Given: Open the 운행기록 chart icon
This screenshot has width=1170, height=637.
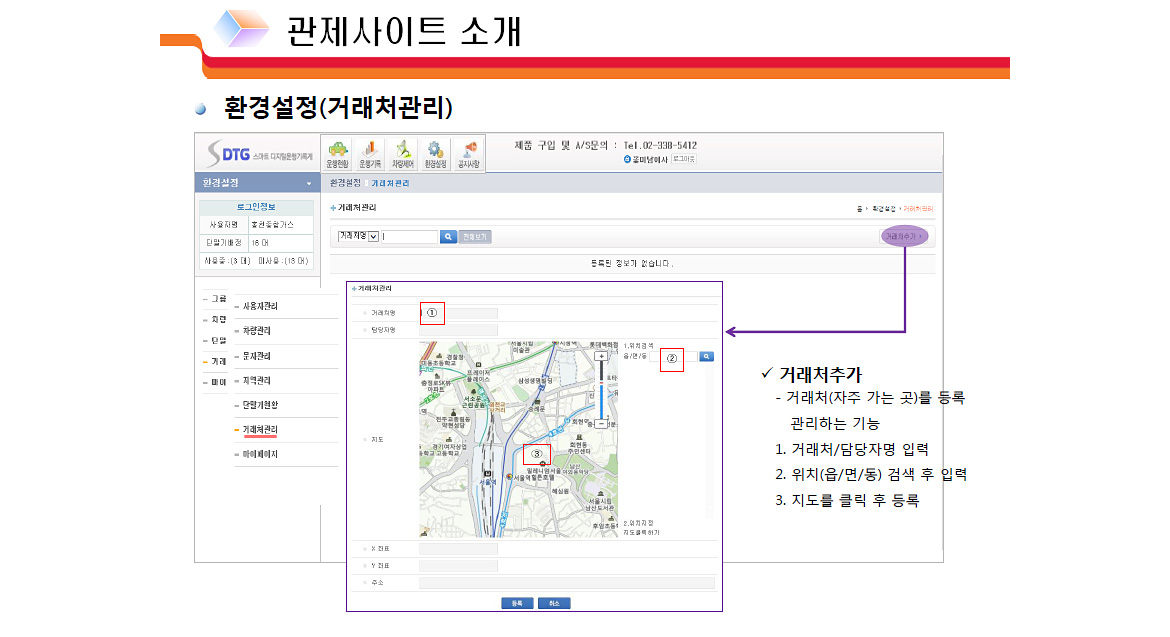Looking at the screenshot, I should click(x=370, y=153).
